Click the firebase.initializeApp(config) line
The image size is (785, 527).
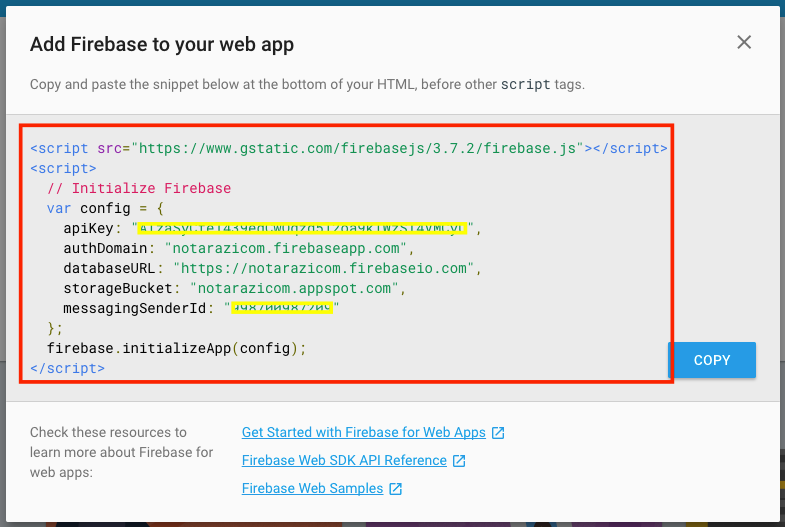pyautogui.click(x=176, y=348)
